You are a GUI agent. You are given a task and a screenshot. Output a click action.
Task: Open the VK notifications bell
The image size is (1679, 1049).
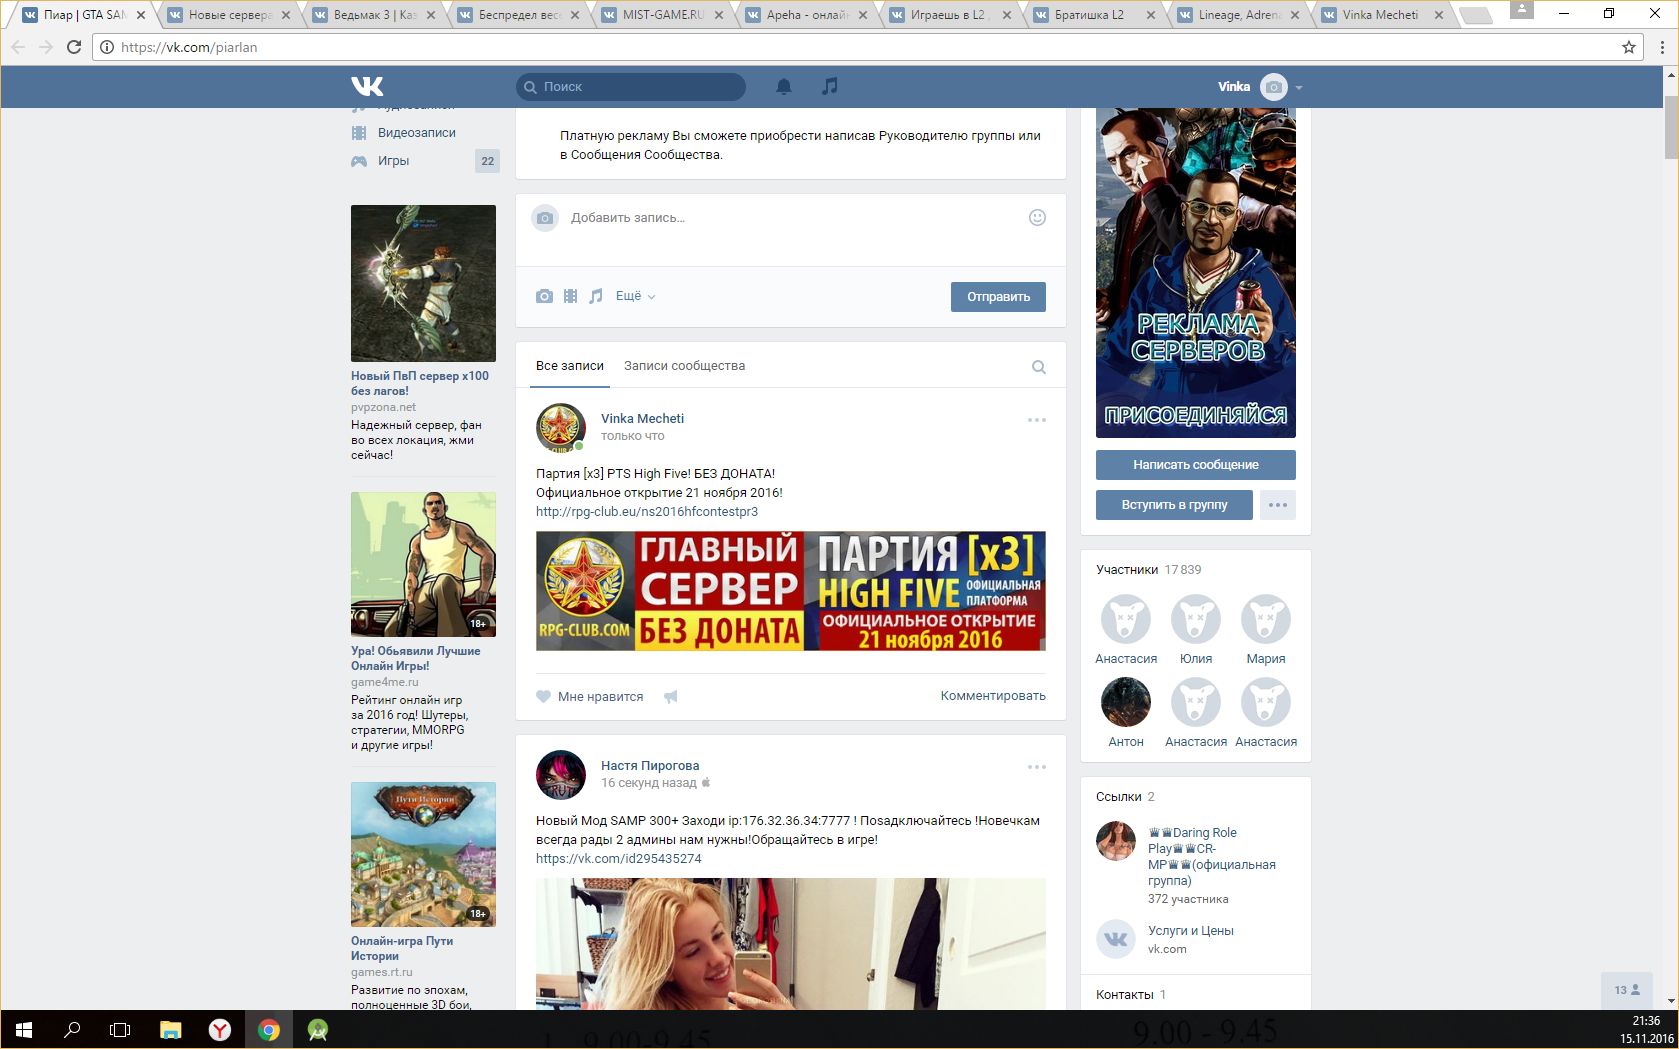[784, 87]
